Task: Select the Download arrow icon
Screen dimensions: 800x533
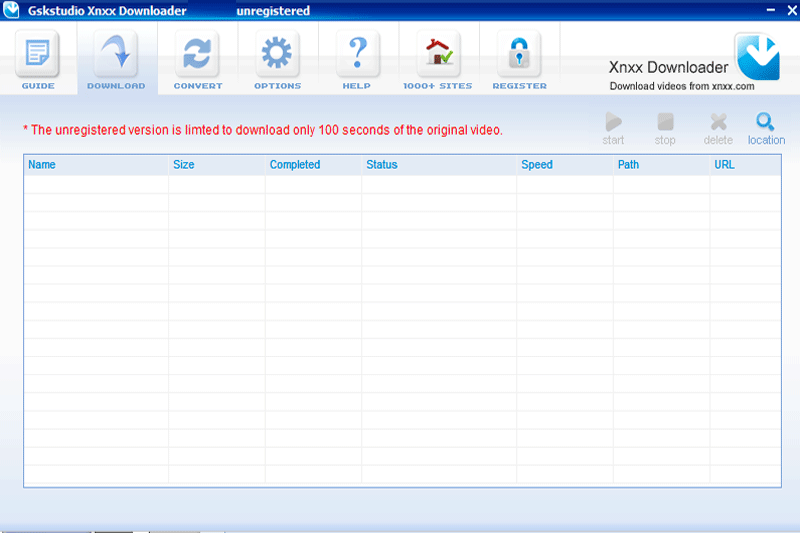Action: pos(116,54)
